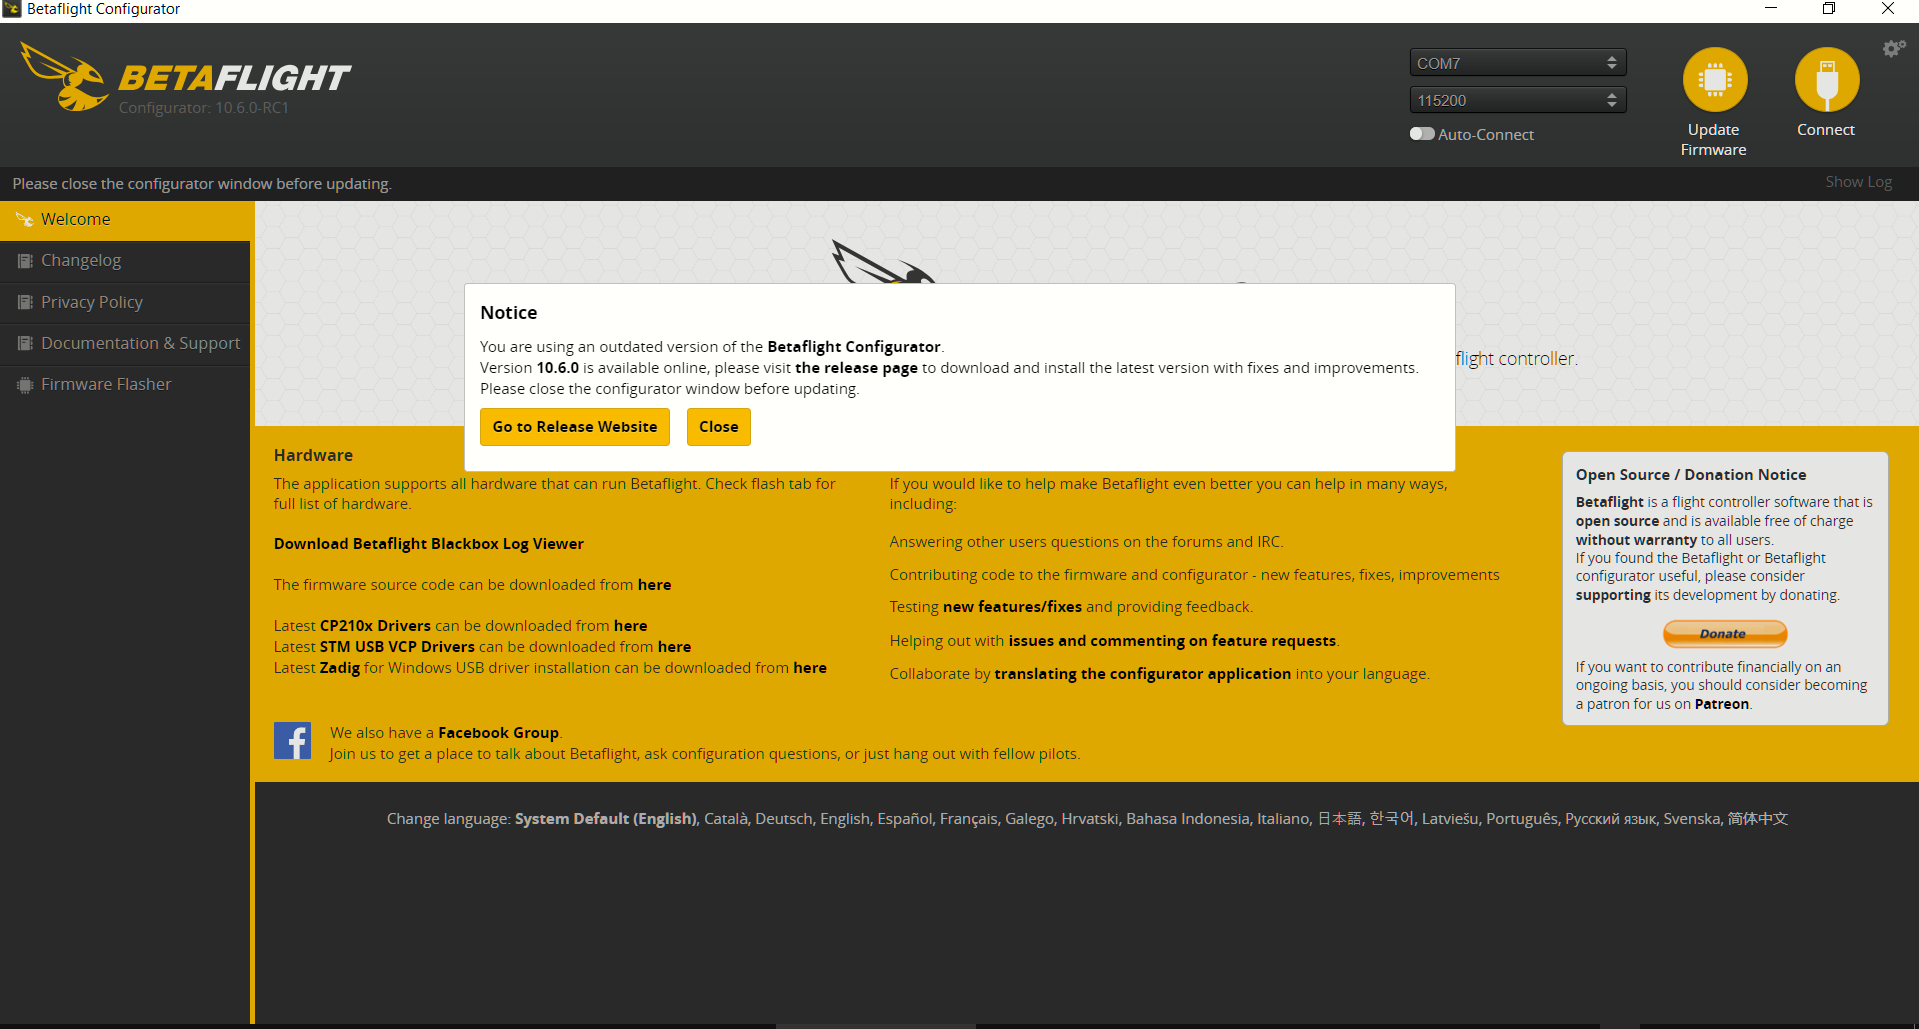Change language to 日本語

coord(1339,819)
